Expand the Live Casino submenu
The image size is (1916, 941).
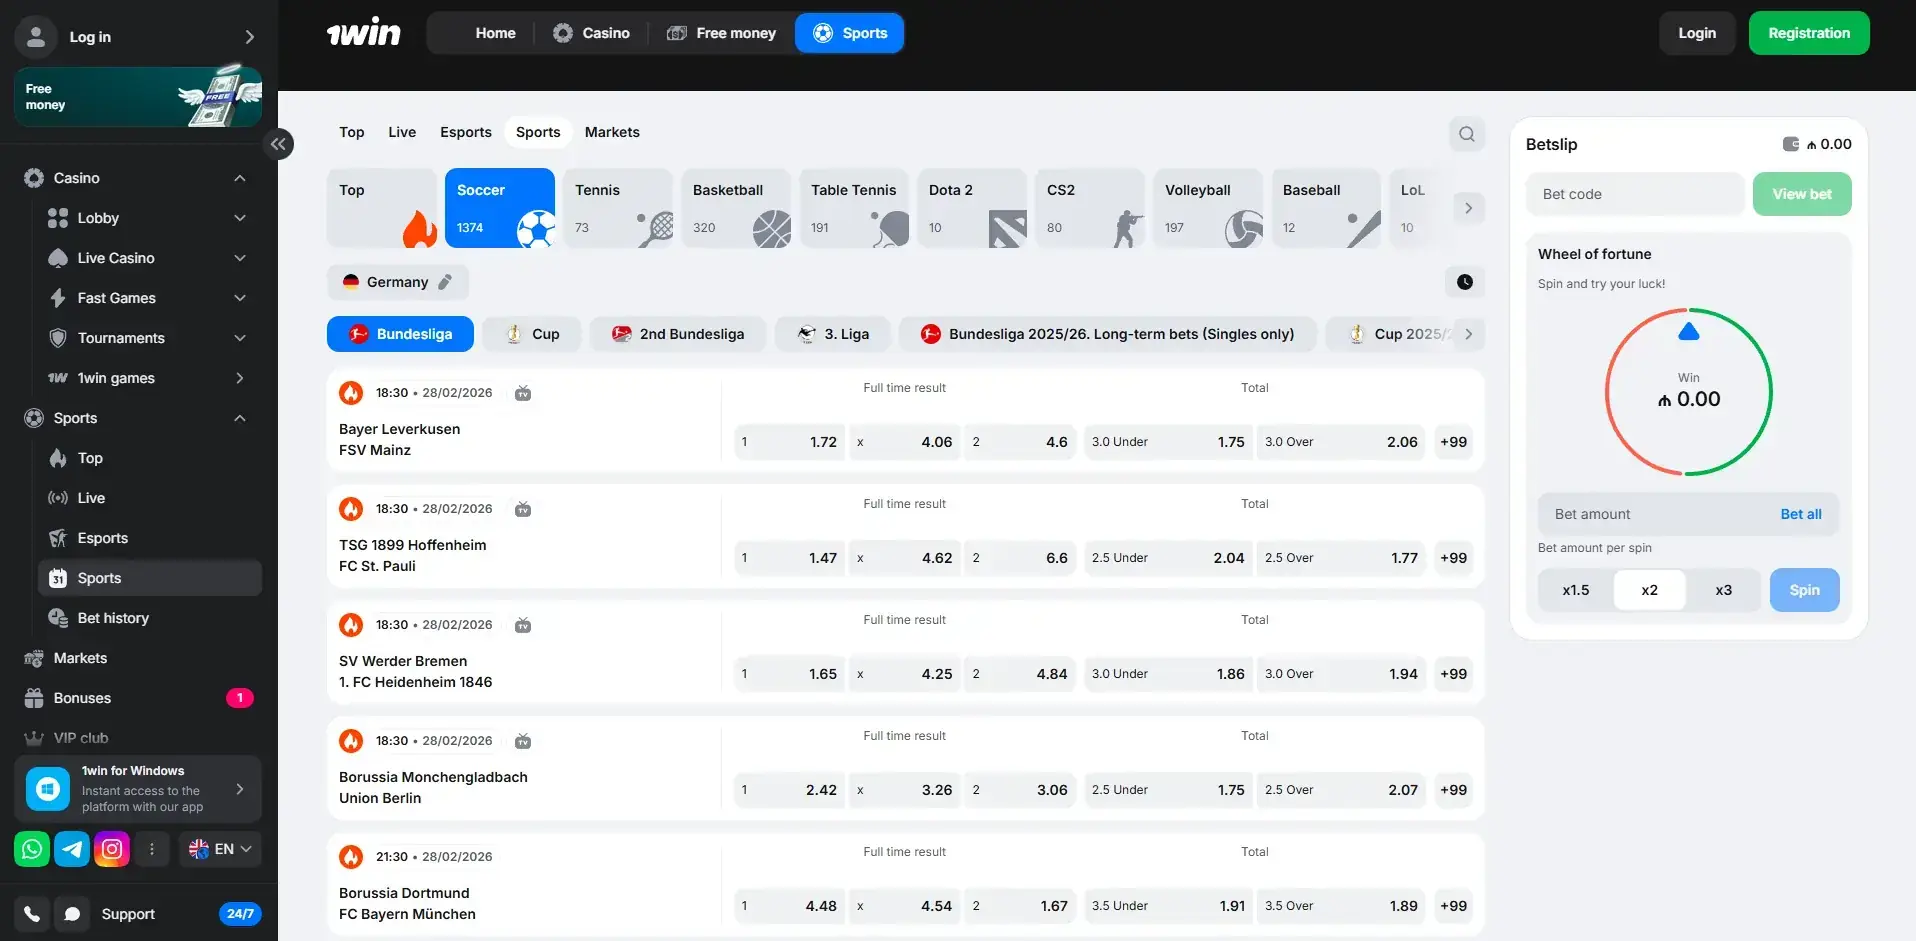[x=239, y=258]
